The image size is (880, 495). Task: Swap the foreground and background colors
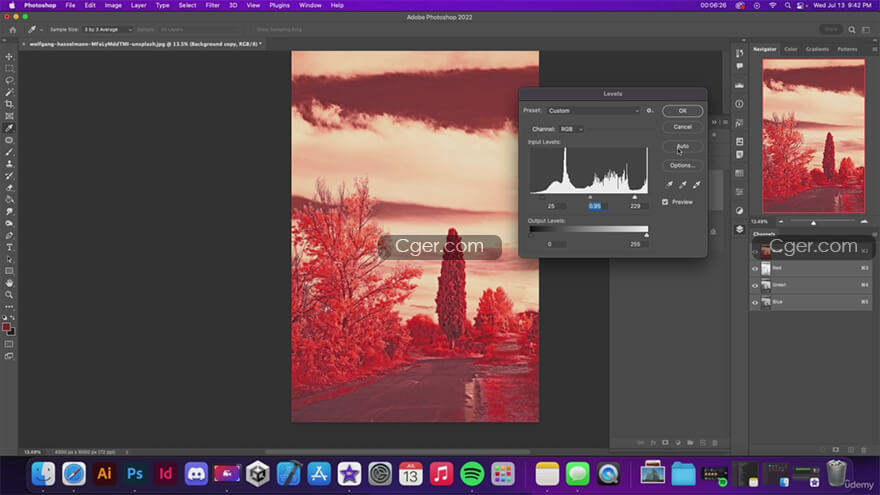12,318
